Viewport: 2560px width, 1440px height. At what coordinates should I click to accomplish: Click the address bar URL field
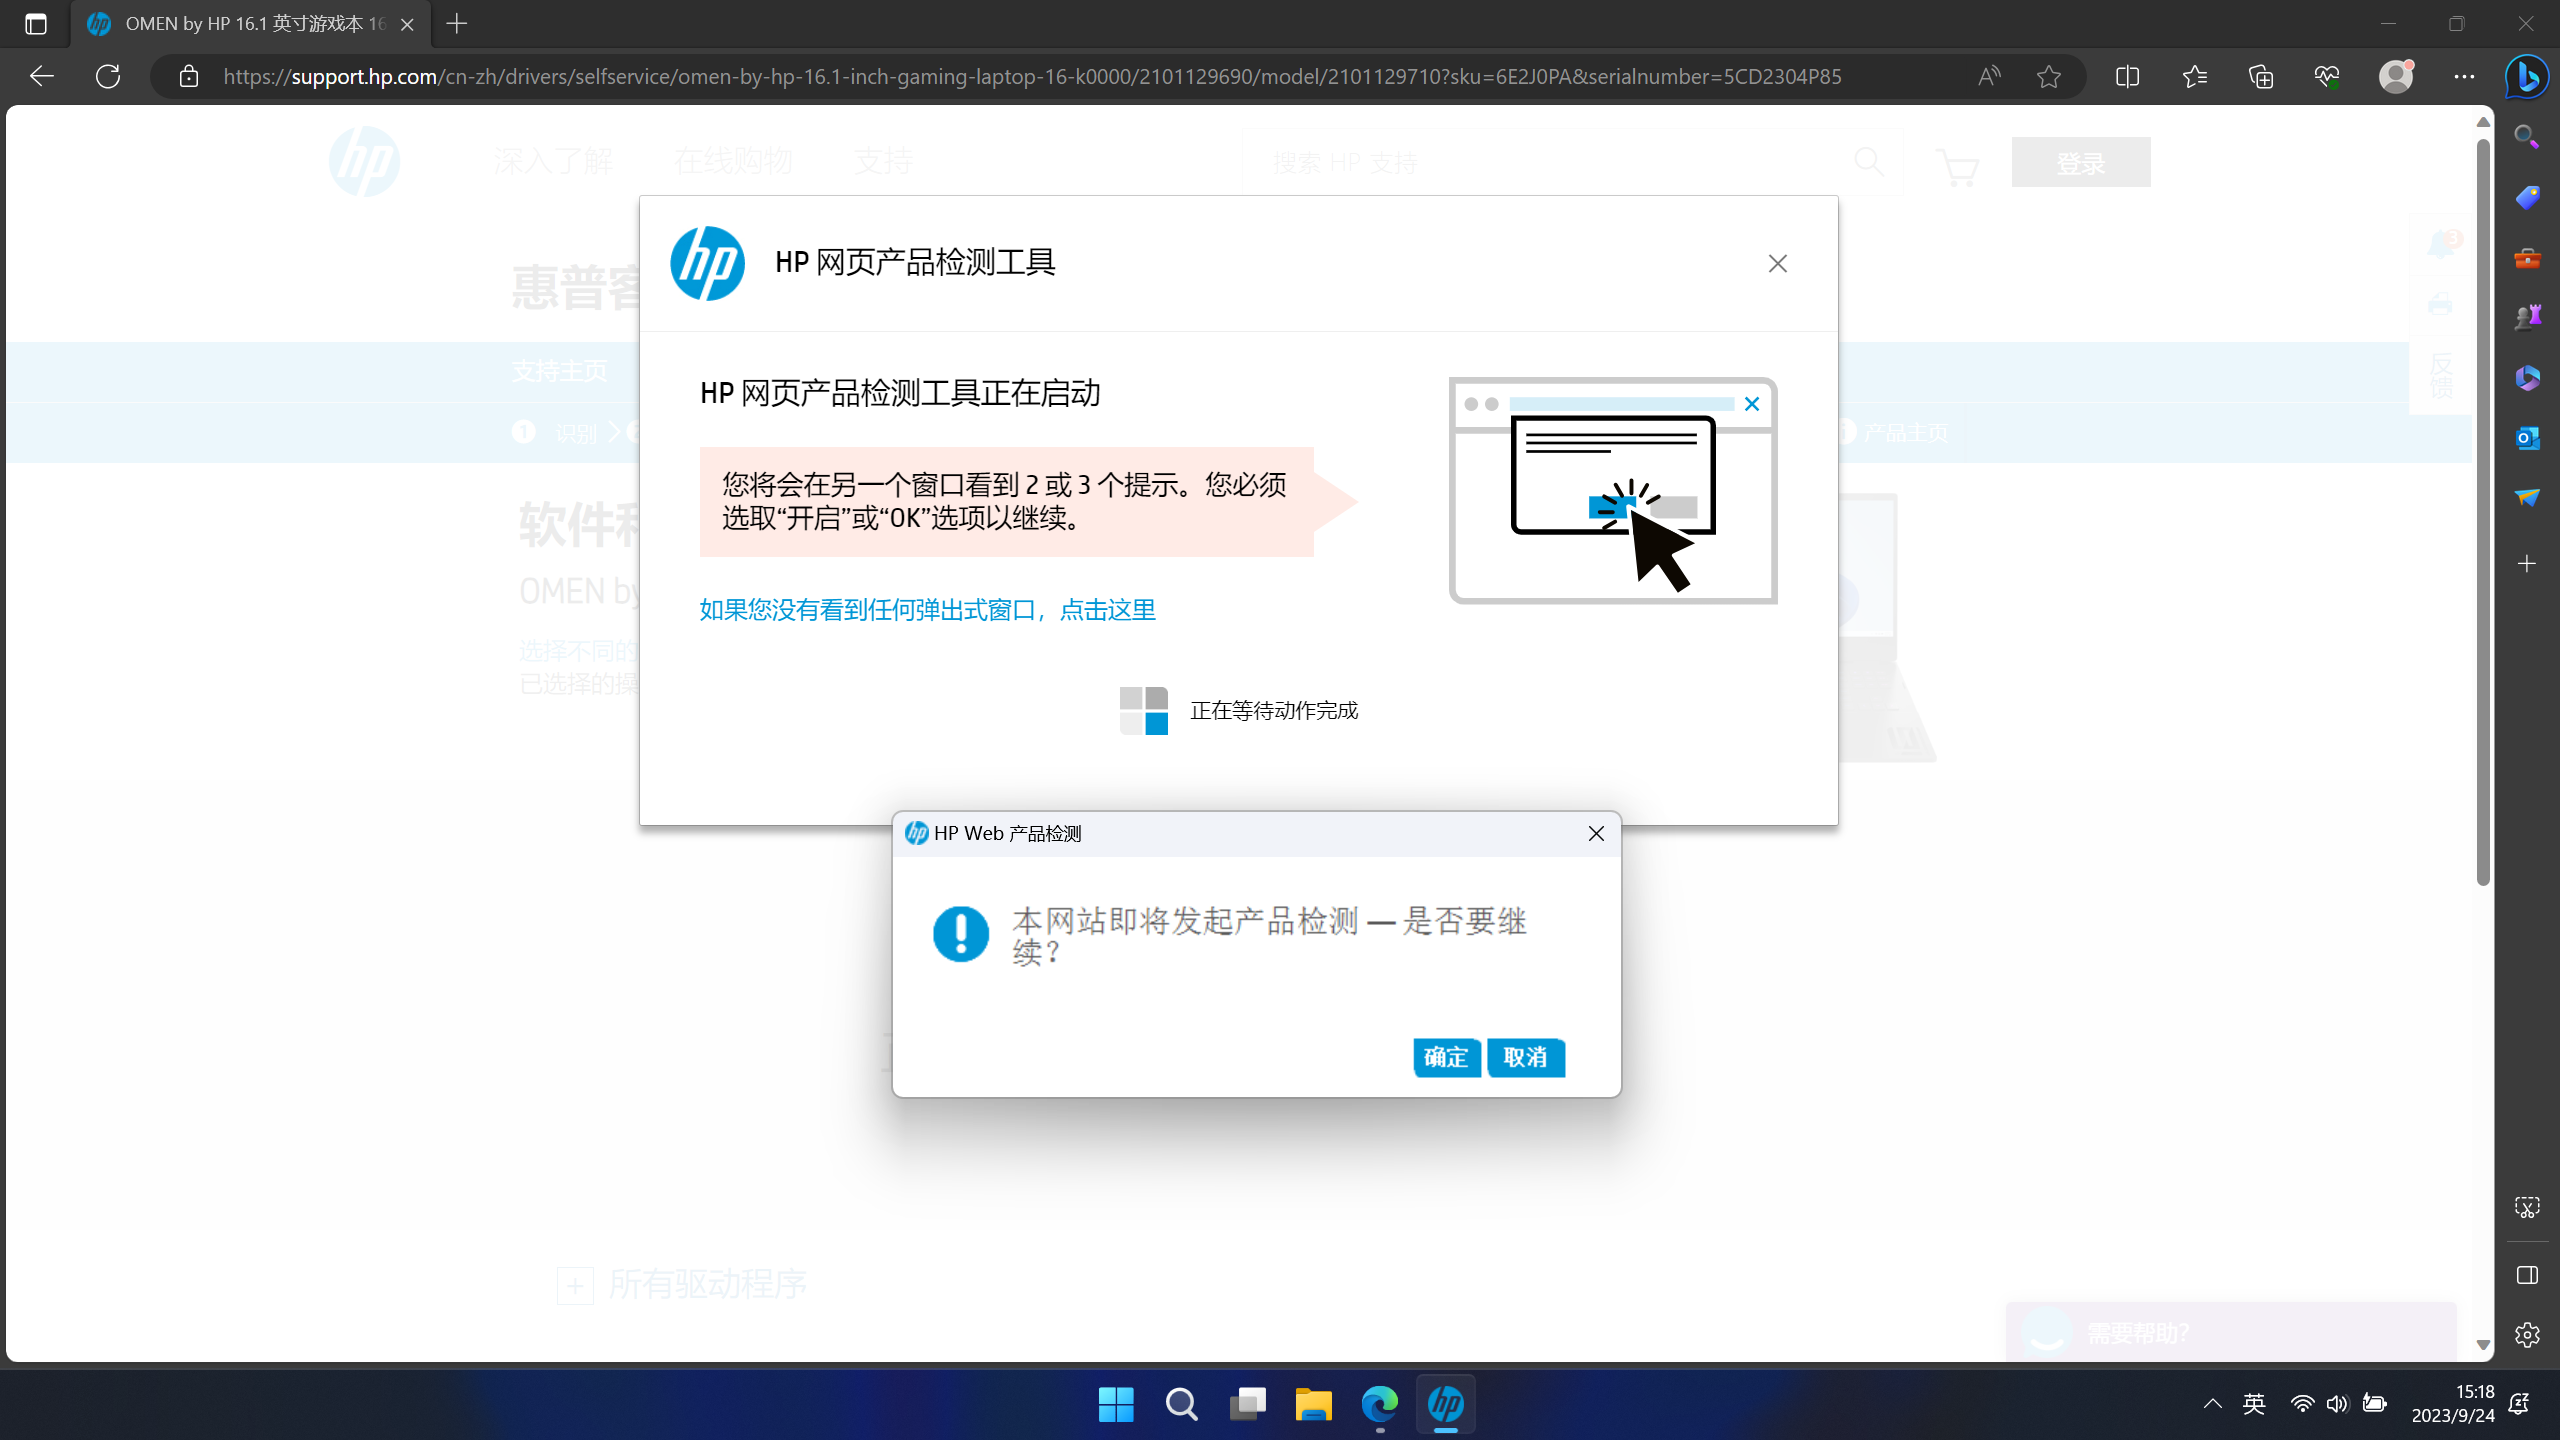click(1030, 76)
